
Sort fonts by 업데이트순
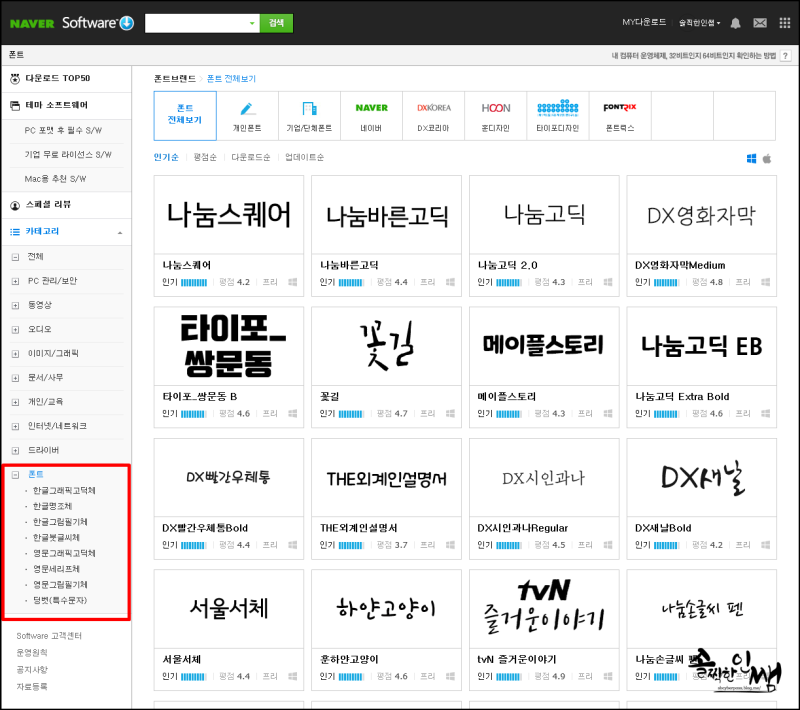coord(304,157)
